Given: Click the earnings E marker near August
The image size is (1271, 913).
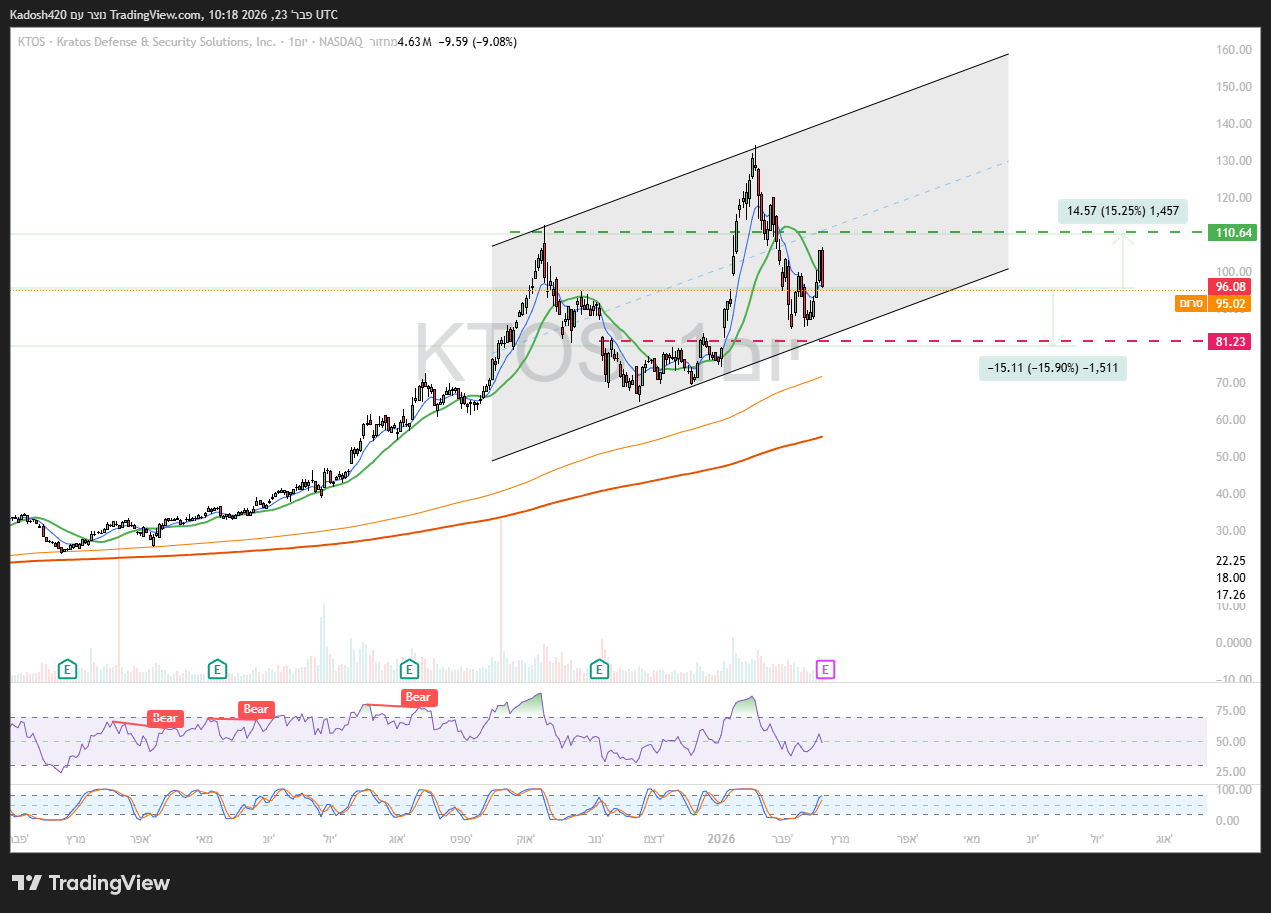Looking at the screenshot, I should tap(409, 669).
